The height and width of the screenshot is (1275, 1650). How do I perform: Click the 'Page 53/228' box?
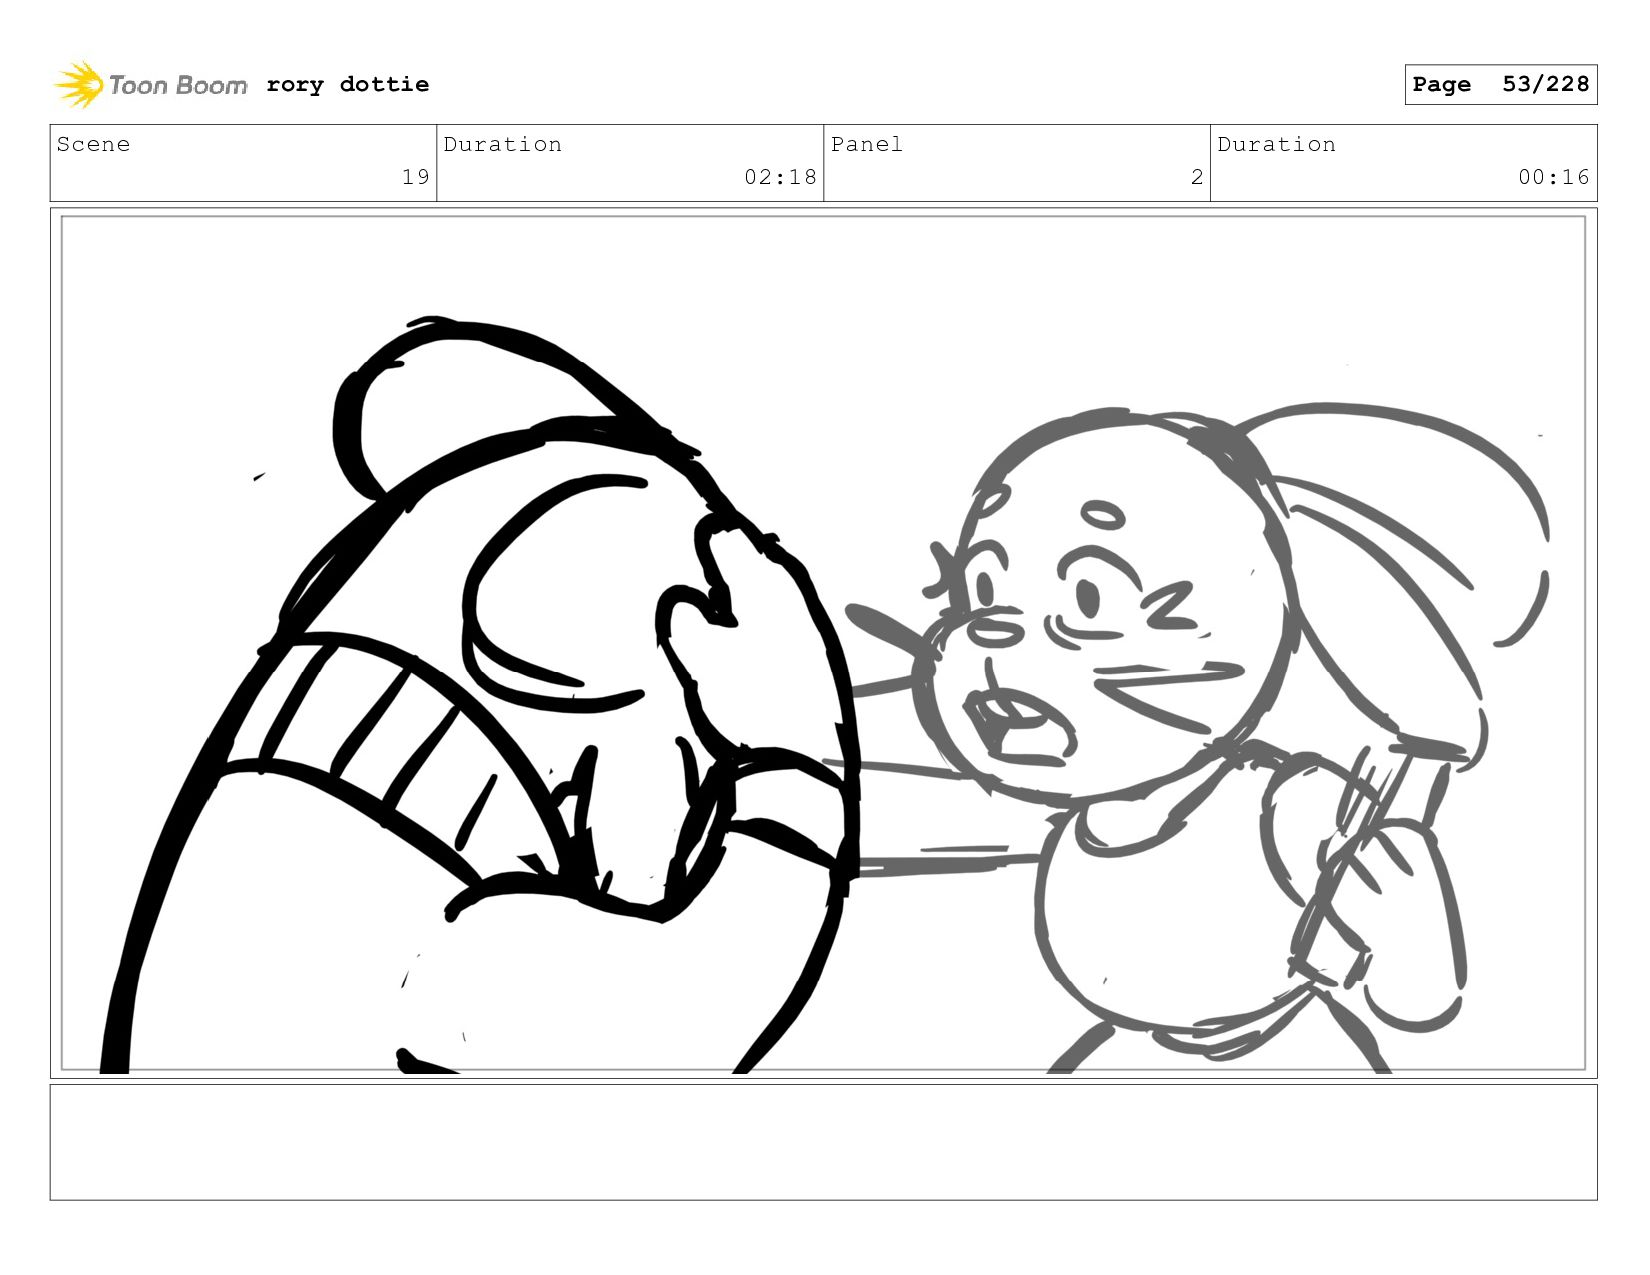tap(1500, 85)
